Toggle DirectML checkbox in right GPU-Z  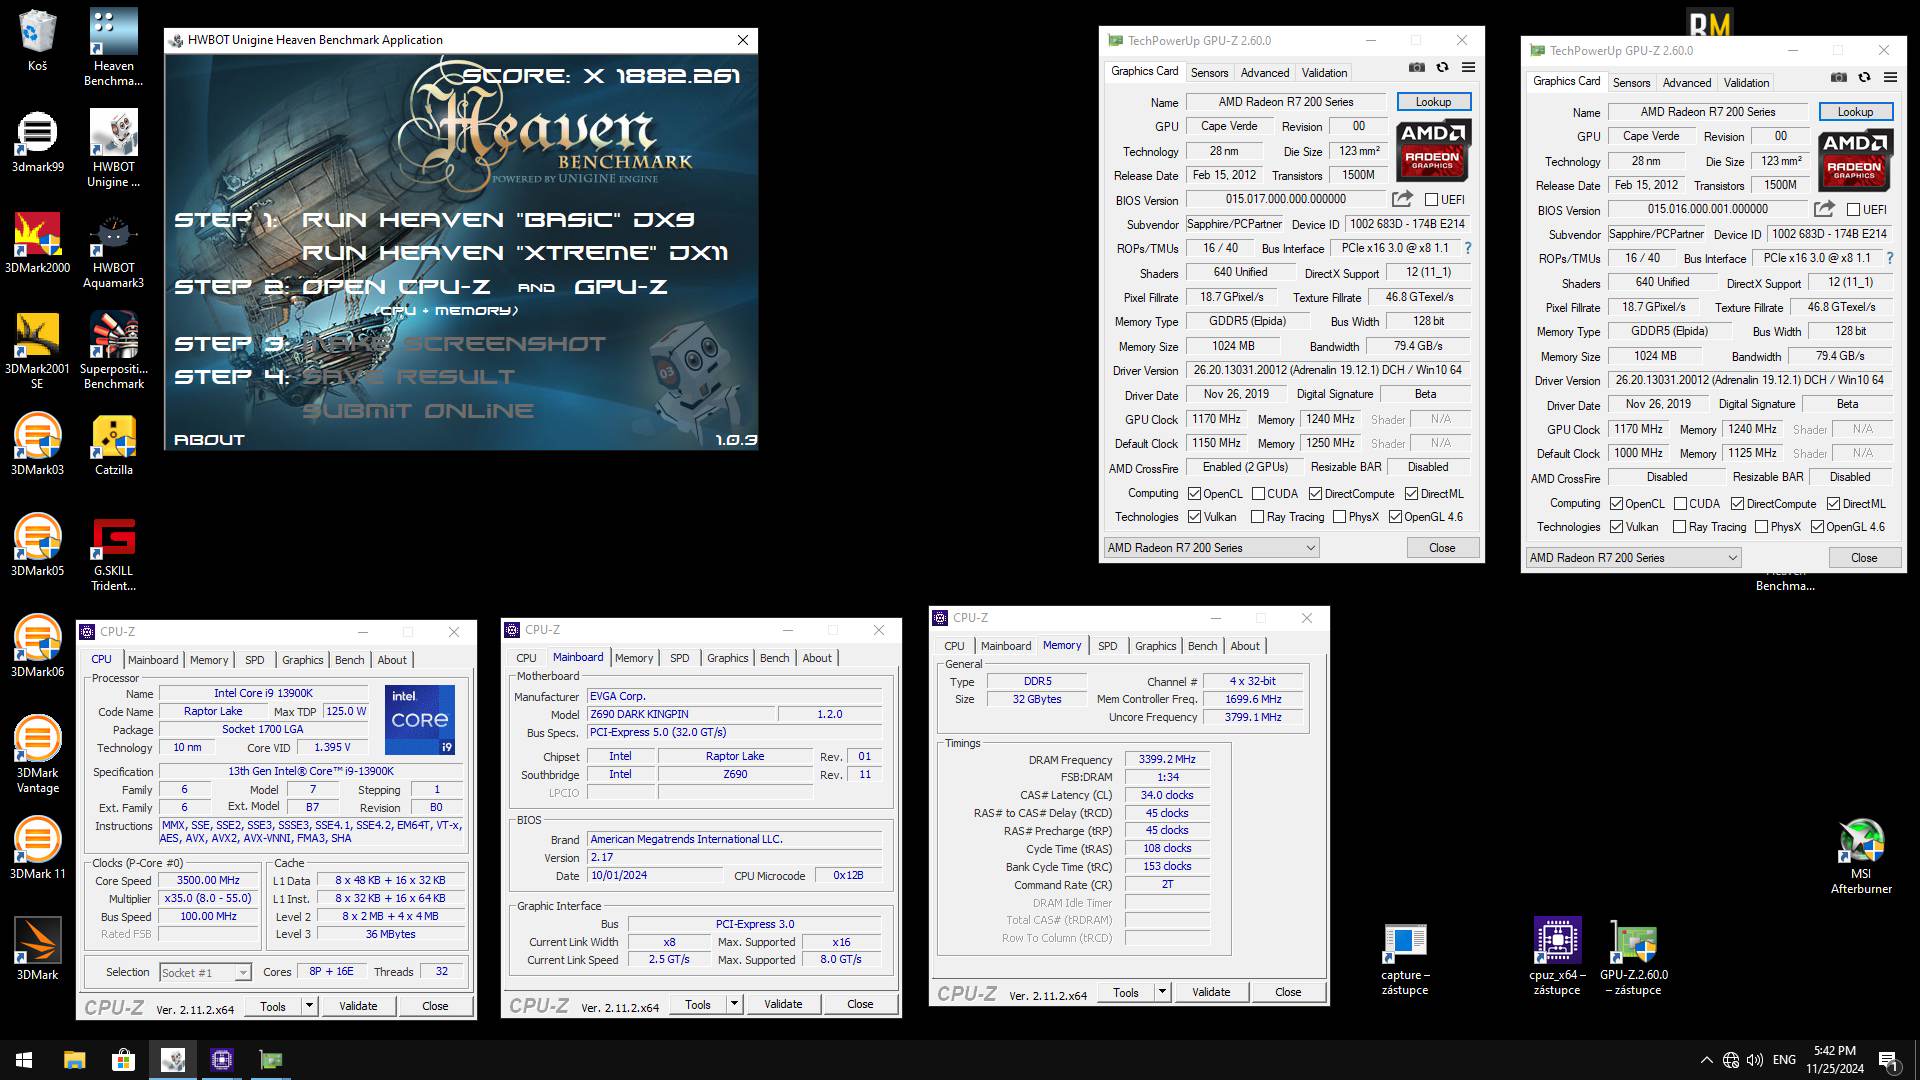(x=1833, y=503)
